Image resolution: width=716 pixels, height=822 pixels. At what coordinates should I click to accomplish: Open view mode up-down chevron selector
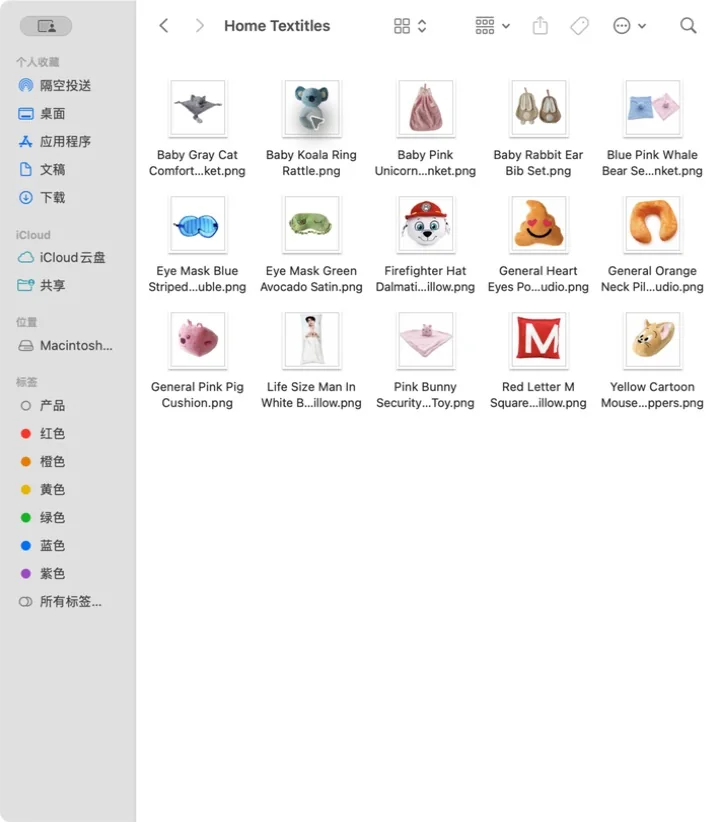coord(422,26)
